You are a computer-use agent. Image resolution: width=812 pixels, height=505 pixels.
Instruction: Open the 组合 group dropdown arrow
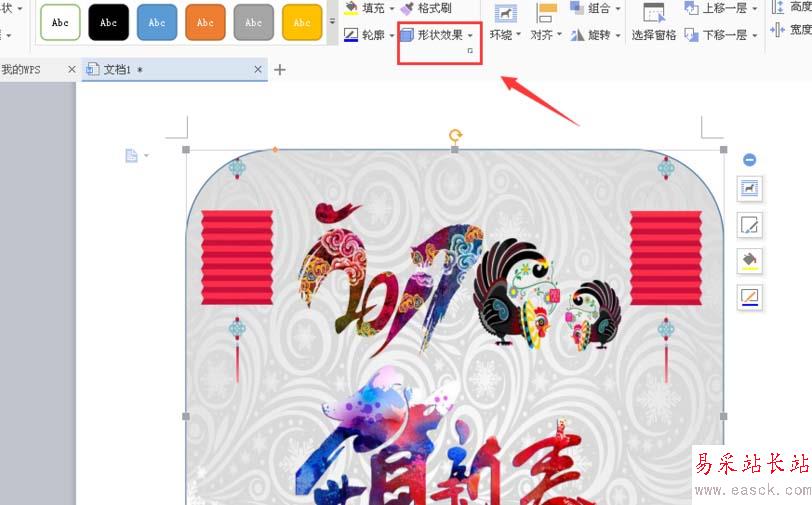click(x=618, y=9)
